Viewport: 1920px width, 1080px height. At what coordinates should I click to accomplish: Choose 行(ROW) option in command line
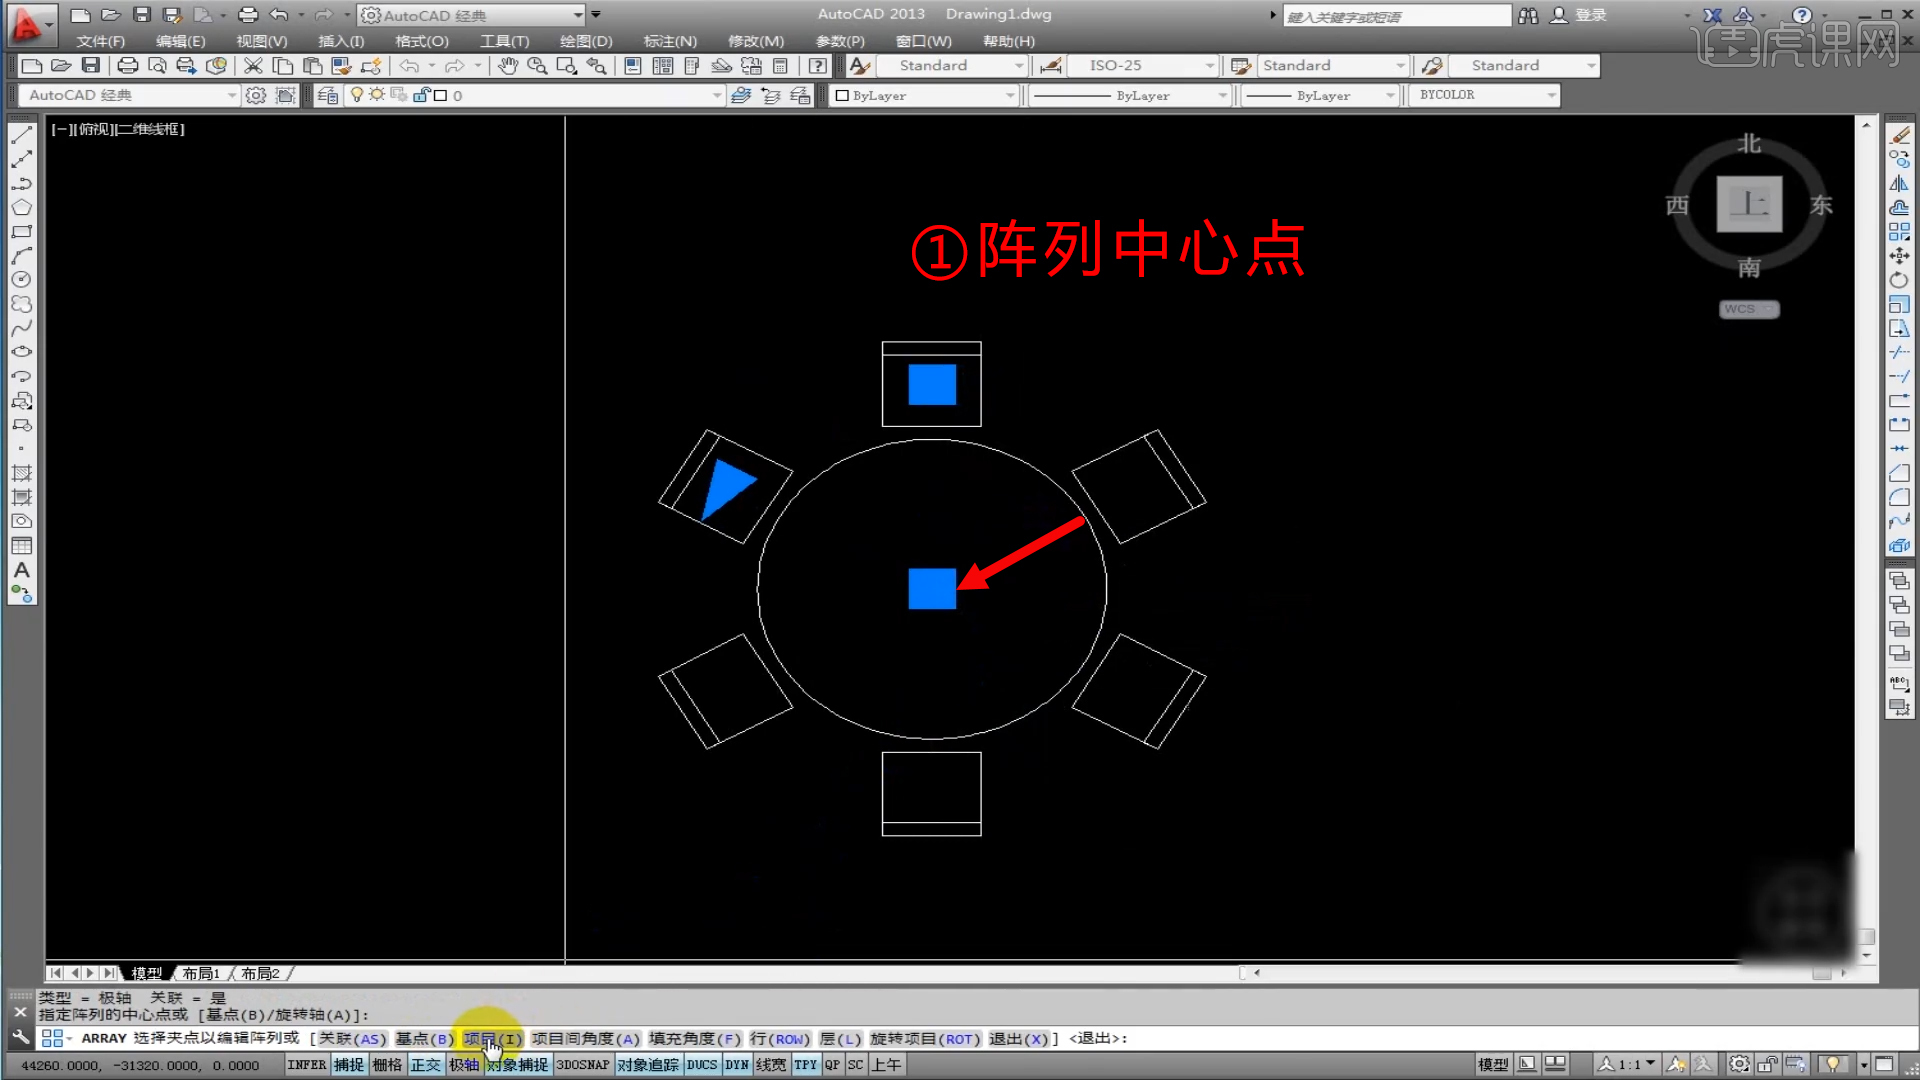[x=780, y=1039]
